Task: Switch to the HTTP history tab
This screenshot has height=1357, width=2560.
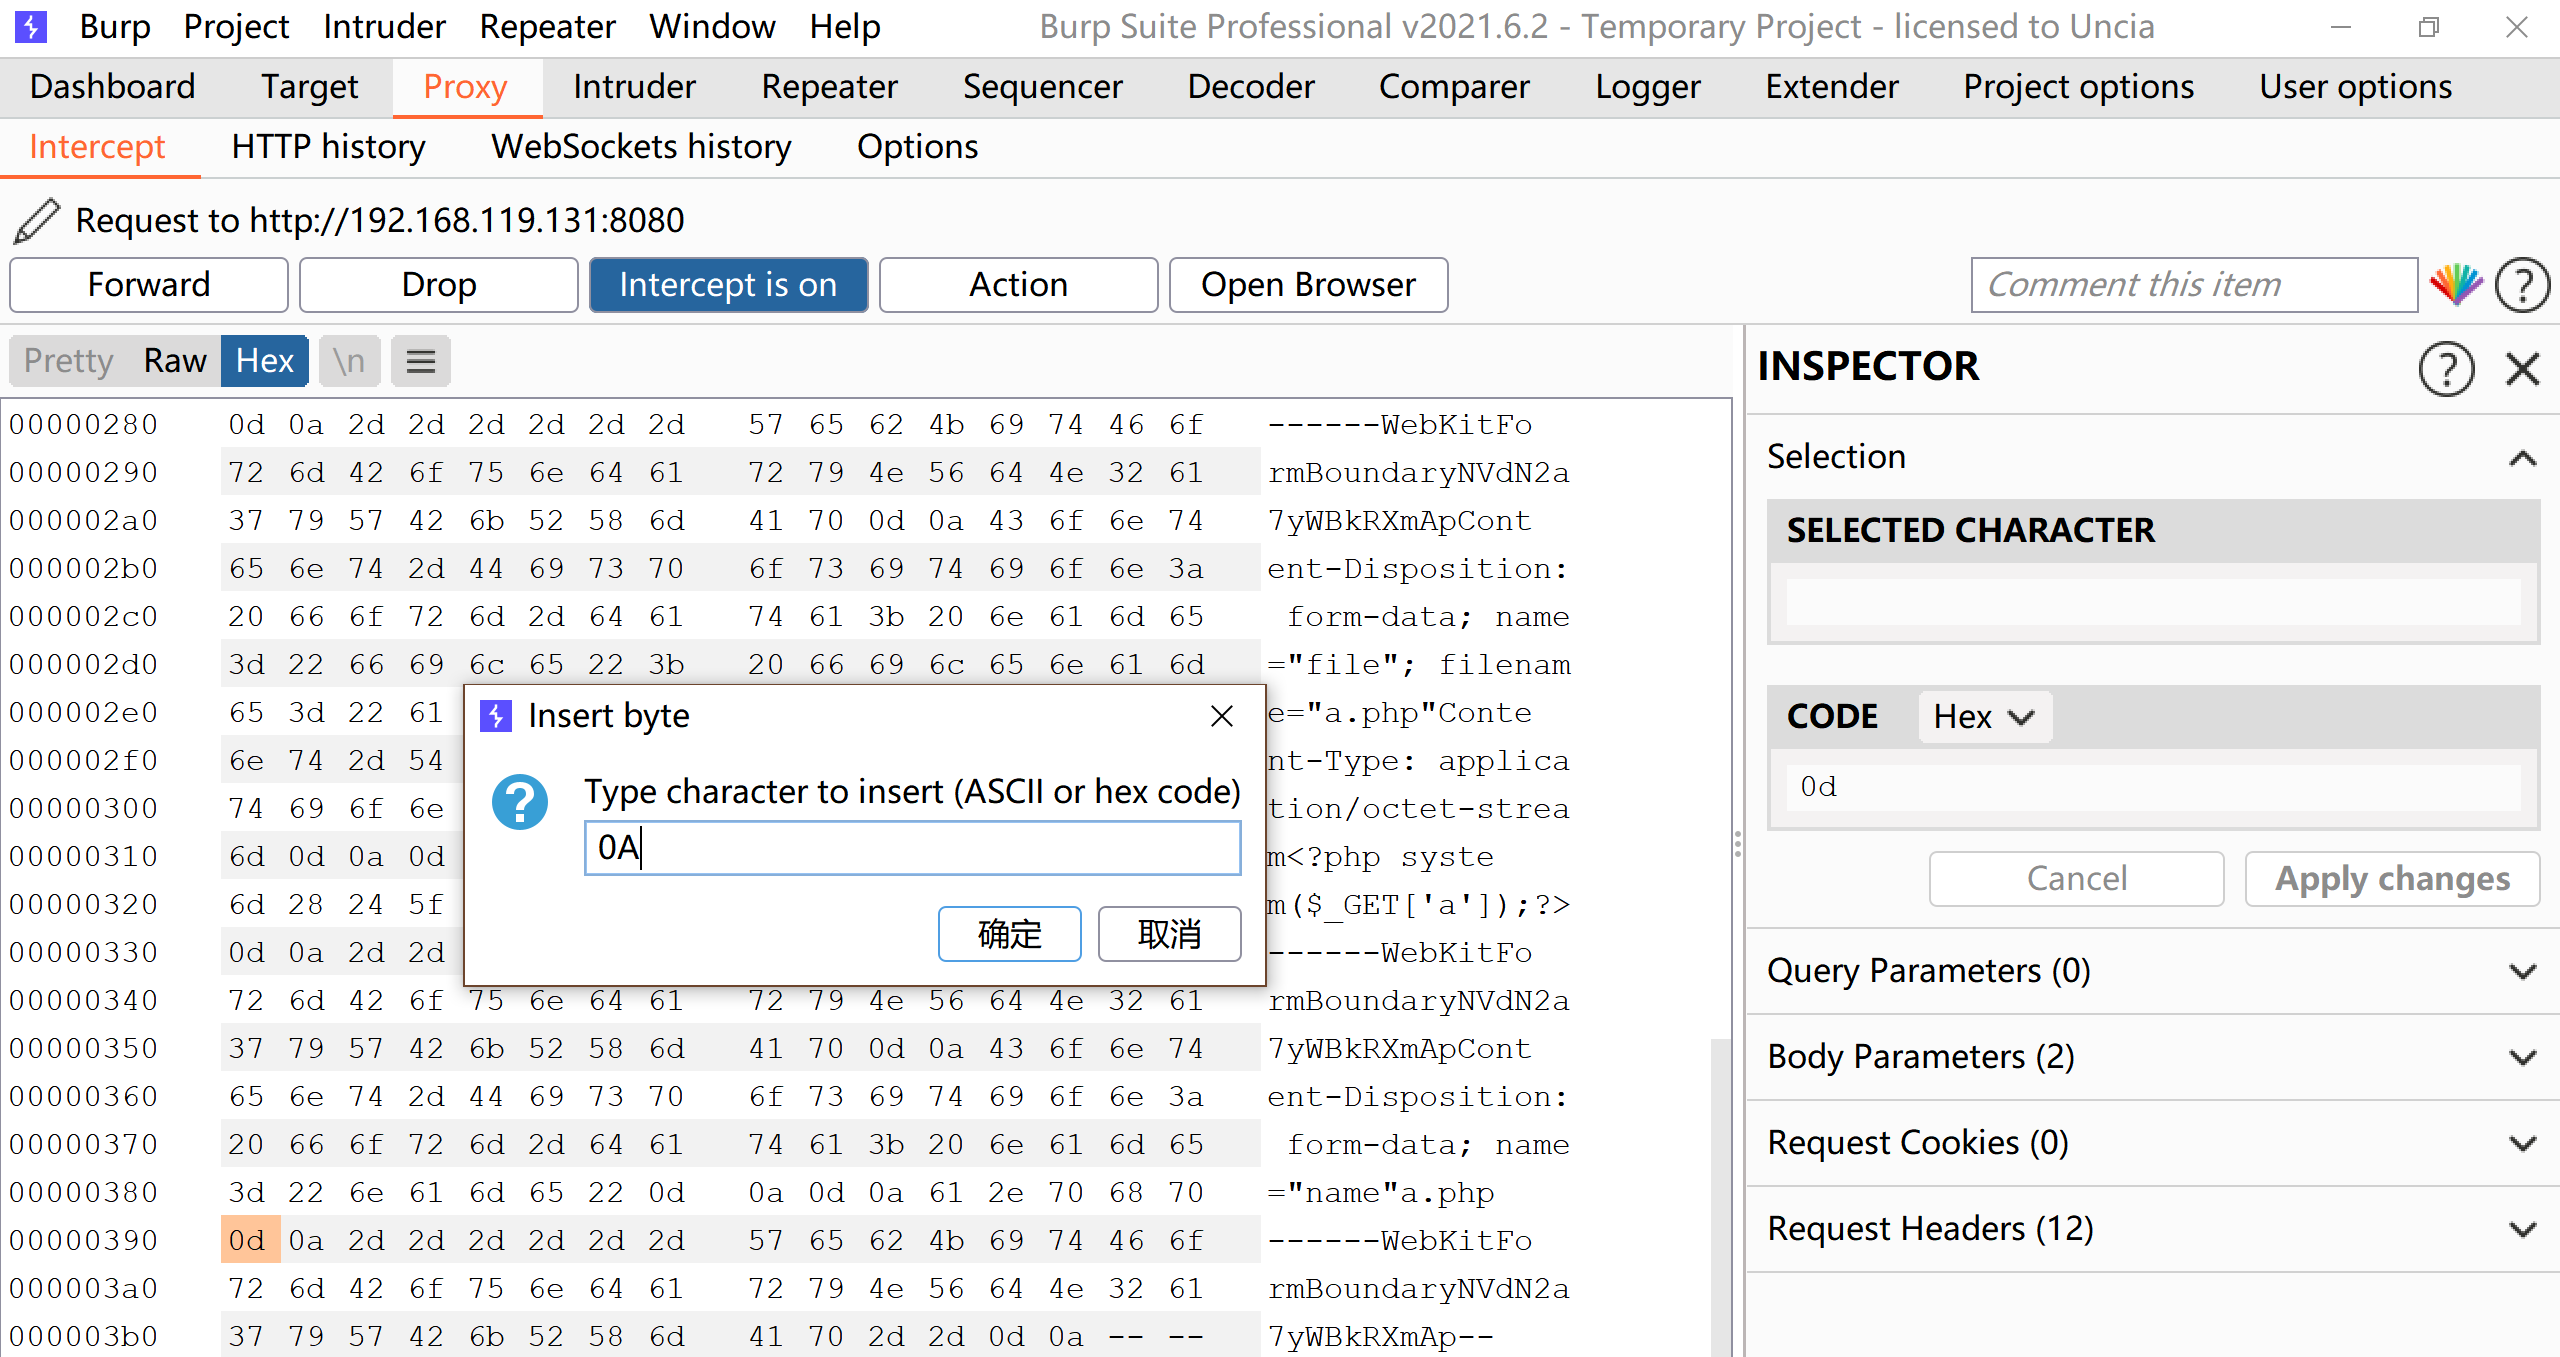Action: point(327,146)
